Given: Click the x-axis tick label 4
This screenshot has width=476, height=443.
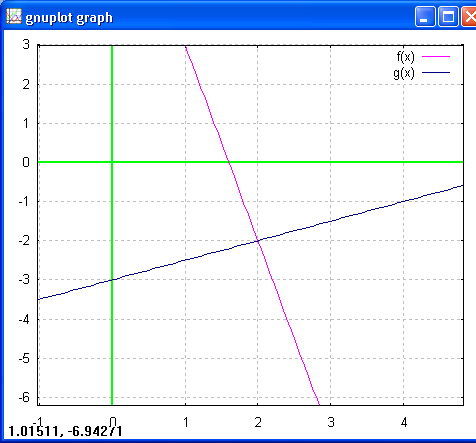Looking at the screenshot, I should pos(404,422).
